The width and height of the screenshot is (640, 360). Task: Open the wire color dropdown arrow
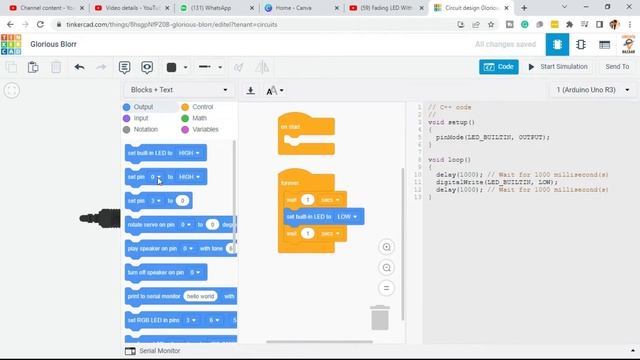coord(185,67)
